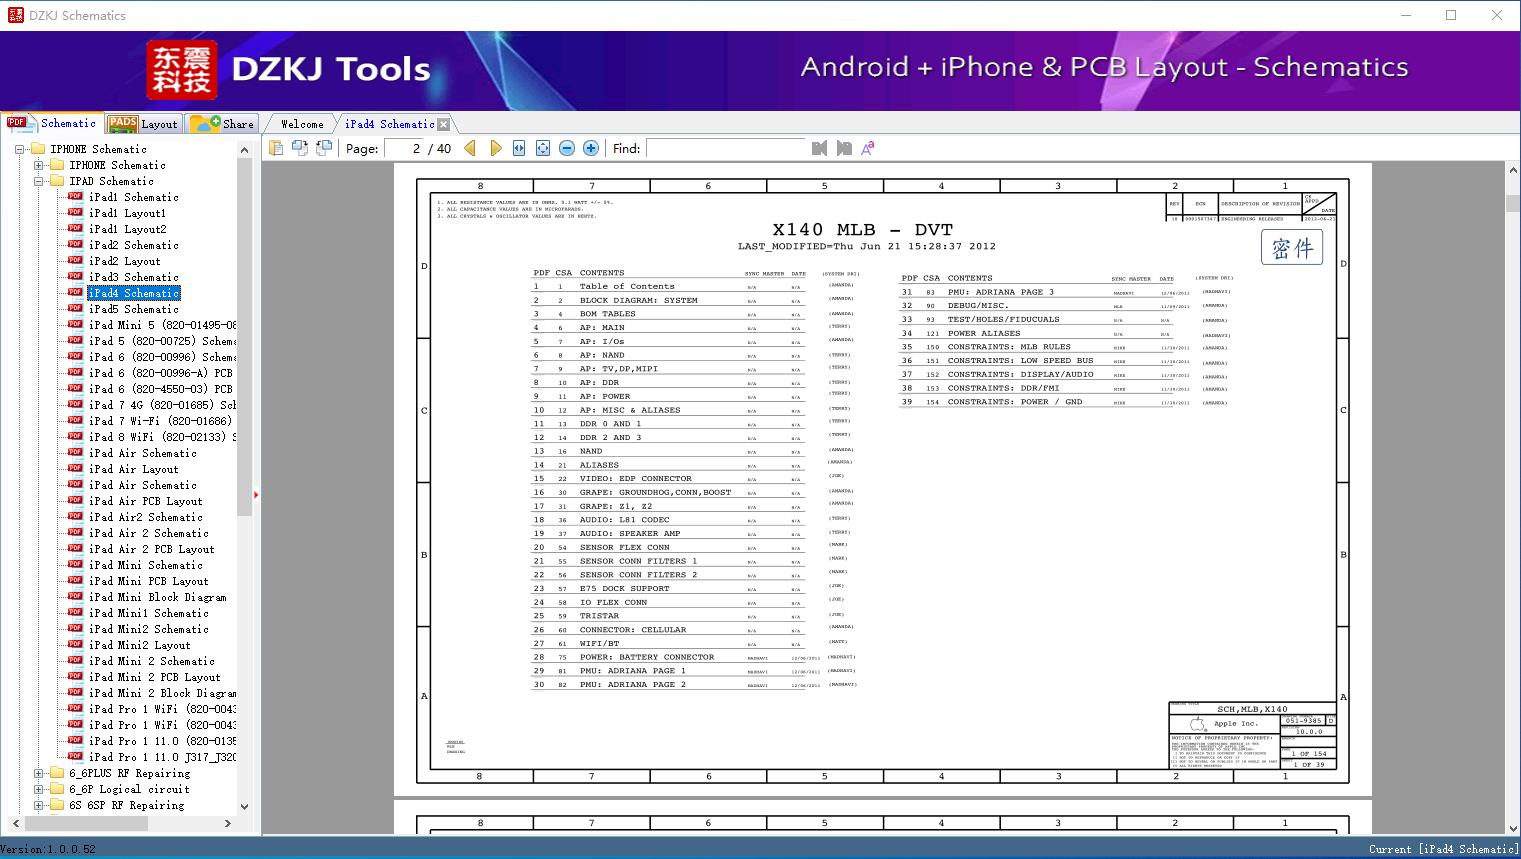Switch to the Layout tab
Image resolution: width=1521 pixels, height=859 pixels.
click(x=143, y=124)
